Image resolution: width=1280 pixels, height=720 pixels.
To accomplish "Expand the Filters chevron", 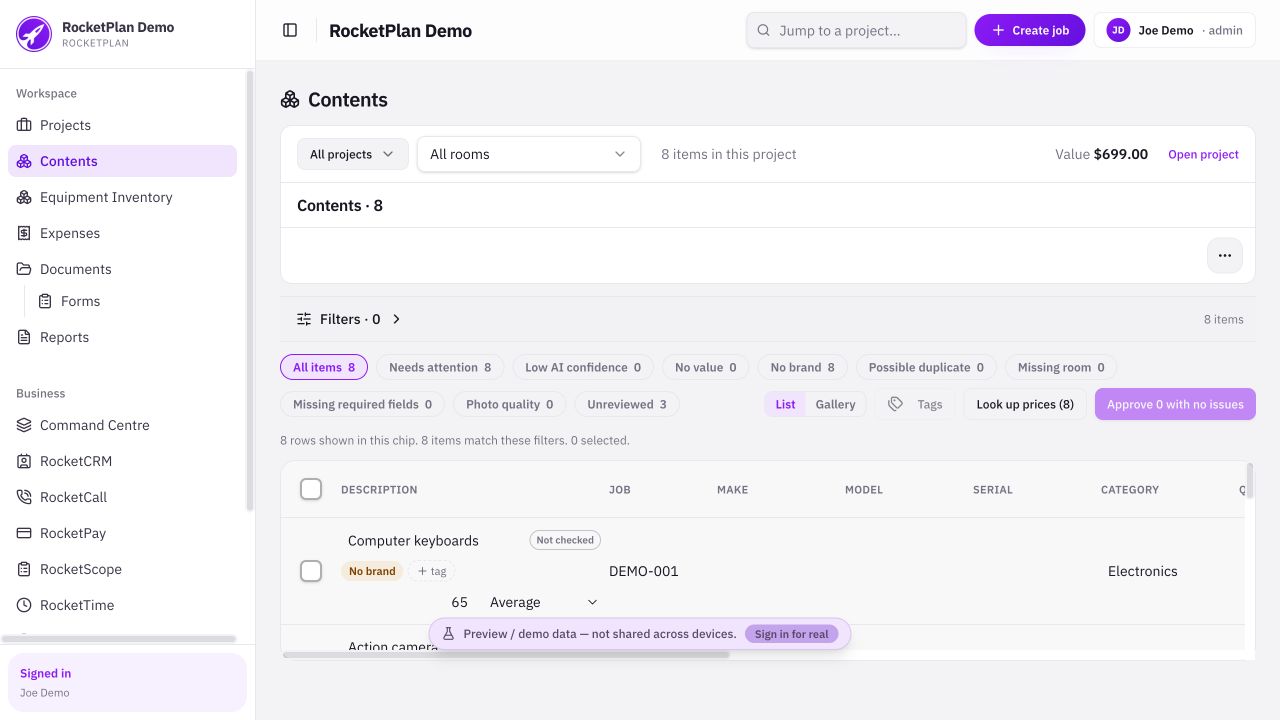I will [396, 319].
